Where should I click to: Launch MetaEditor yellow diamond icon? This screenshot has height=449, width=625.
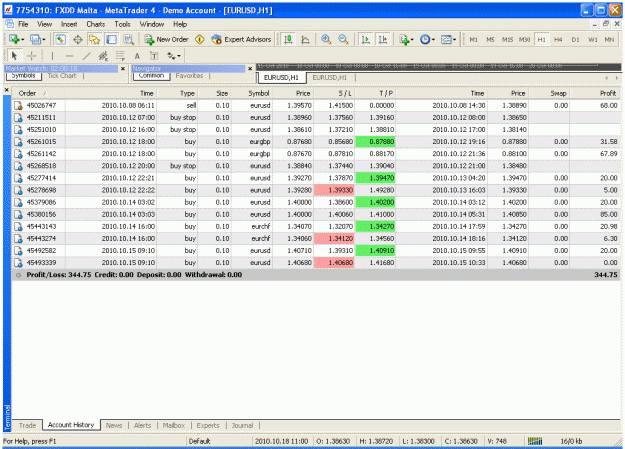point(200,39)
